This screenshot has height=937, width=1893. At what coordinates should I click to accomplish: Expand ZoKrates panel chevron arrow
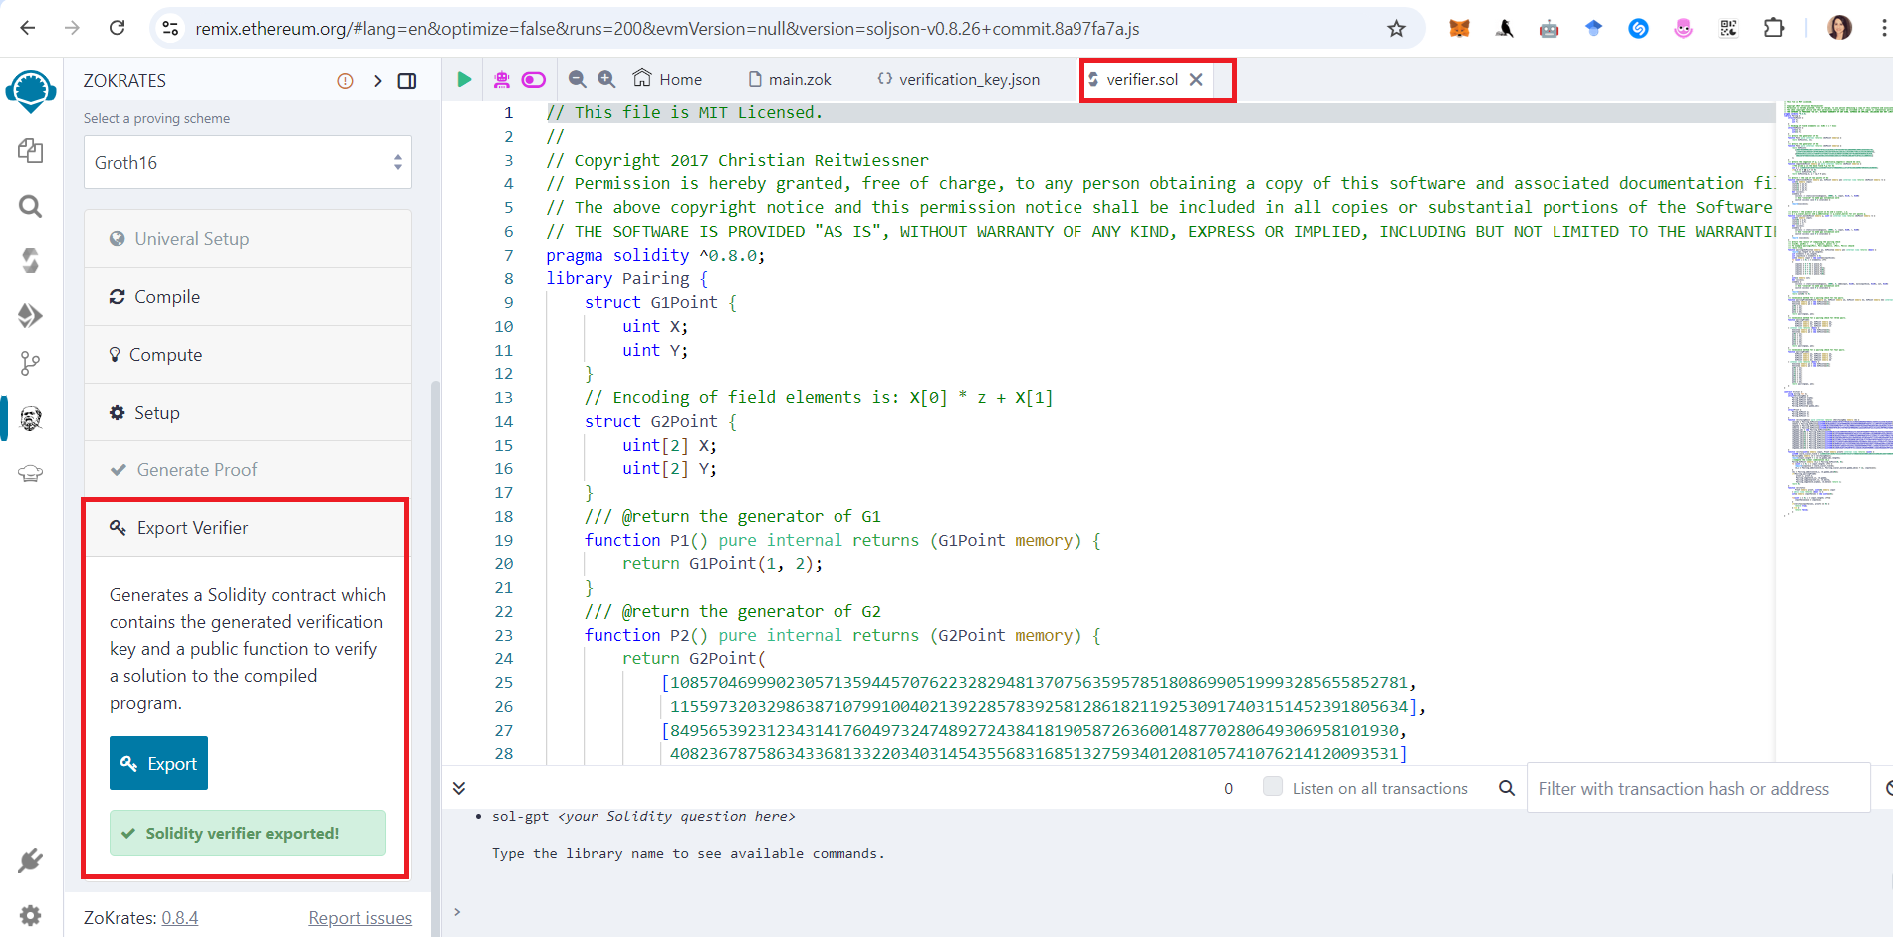[377, 81]
